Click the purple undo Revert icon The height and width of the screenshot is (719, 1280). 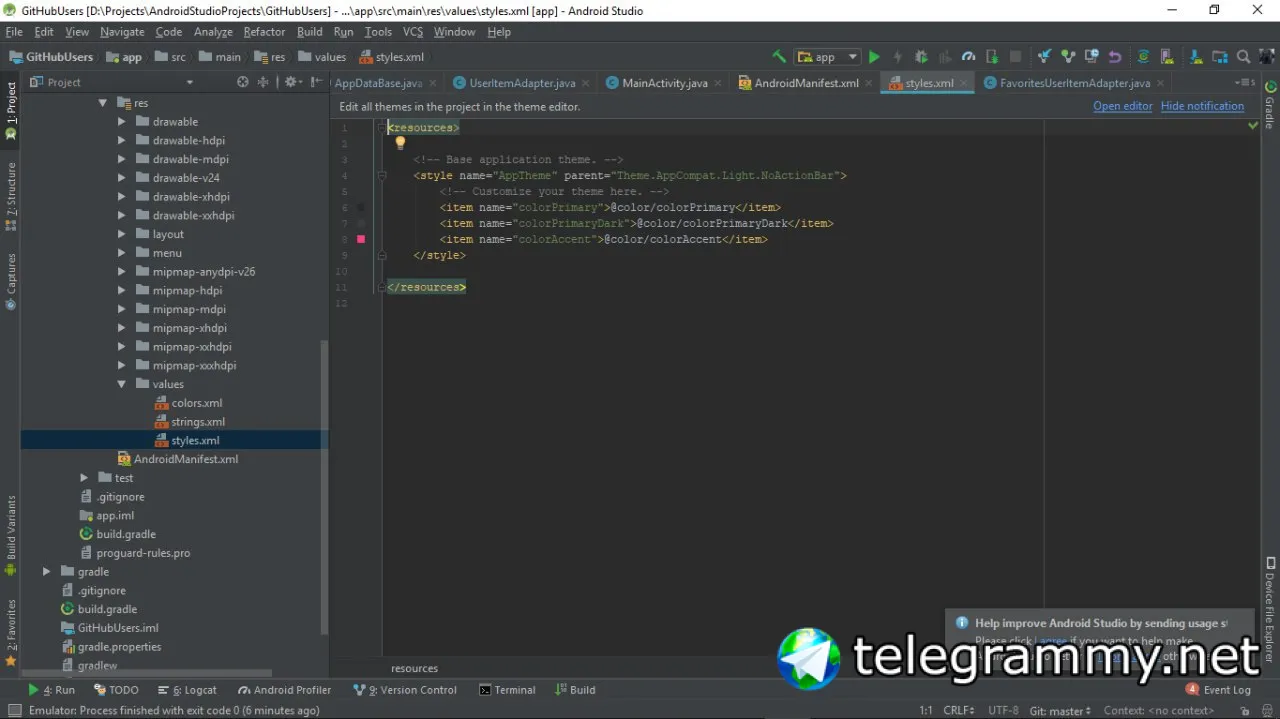click(1115, 57)
